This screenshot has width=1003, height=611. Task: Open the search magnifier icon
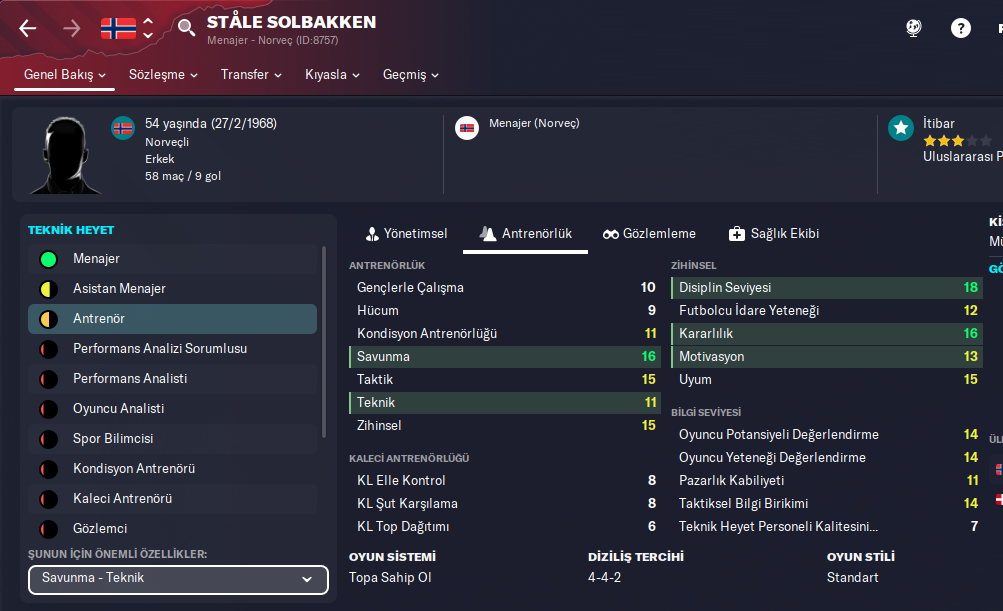tap(186, 28)
